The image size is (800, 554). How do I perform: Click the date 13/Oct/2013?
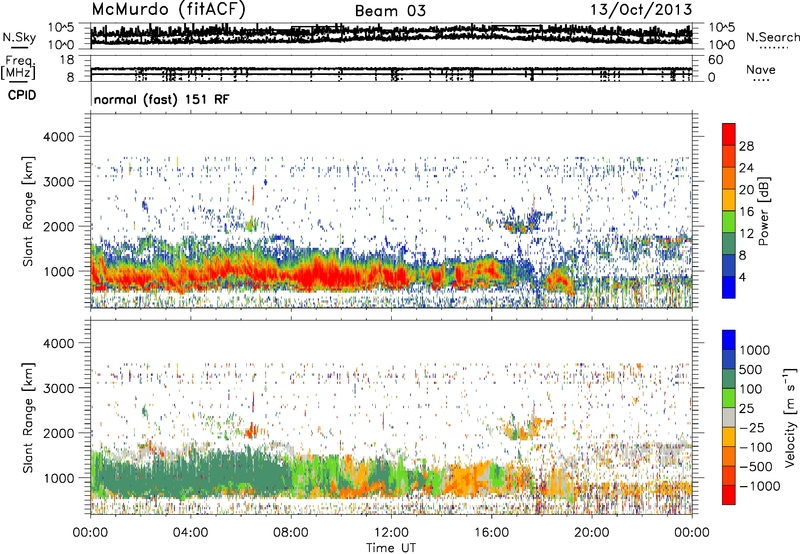[x=641, y=9]
